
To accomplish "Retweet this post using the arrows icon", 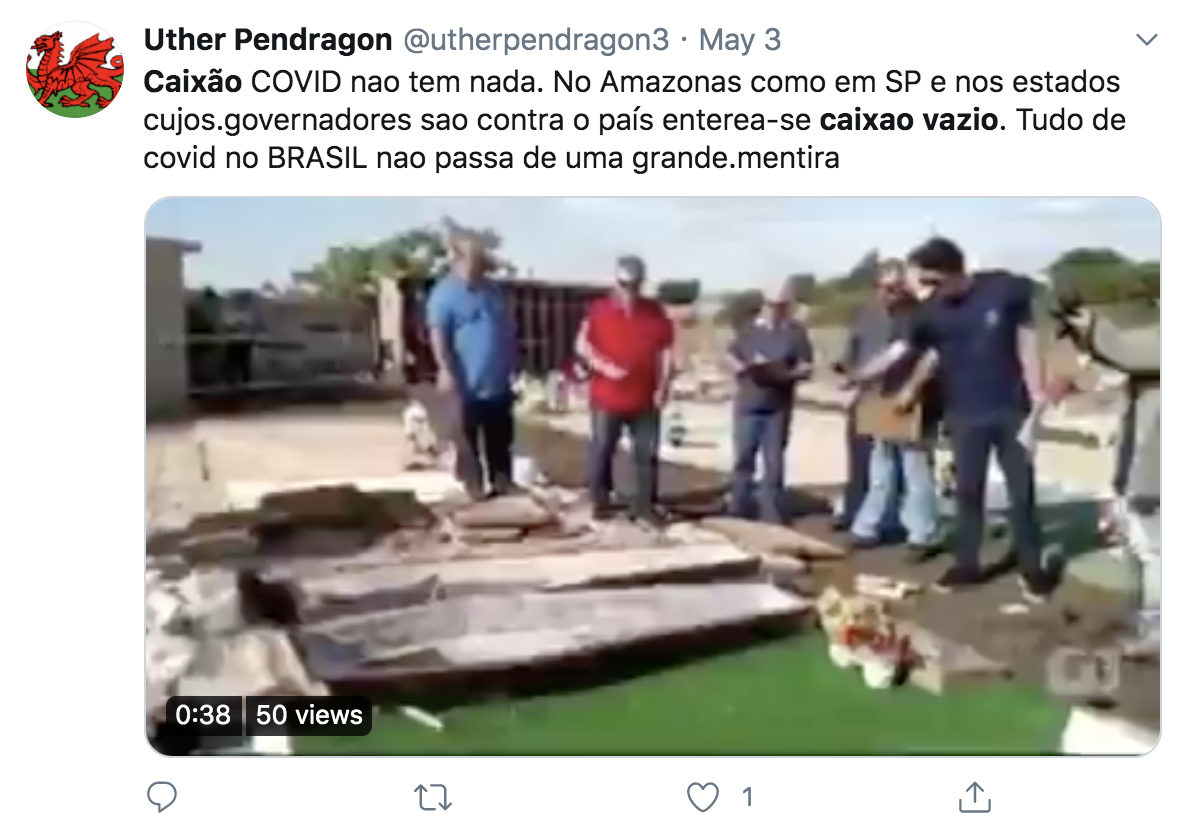I will pos(433,798).
